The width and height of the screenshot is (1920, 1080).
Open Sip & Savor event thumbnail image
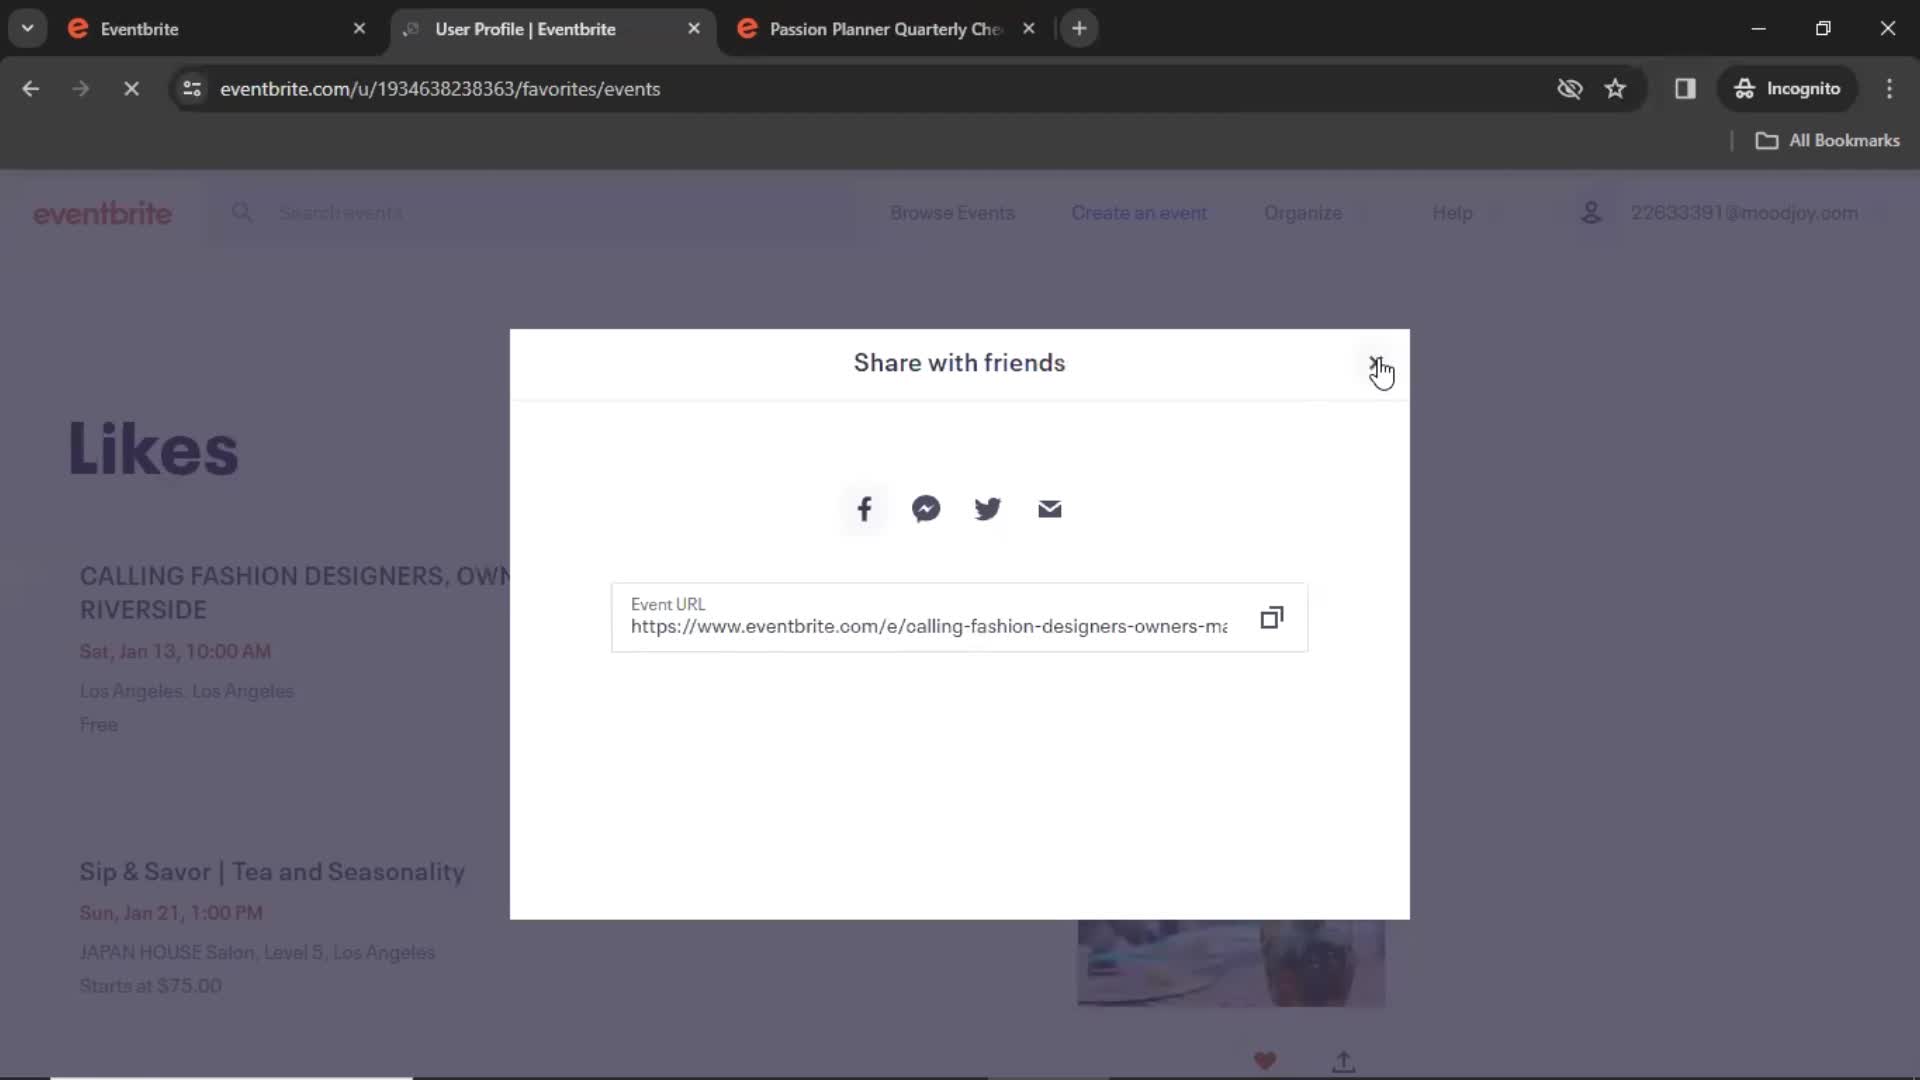click(x=1231, y=963)
